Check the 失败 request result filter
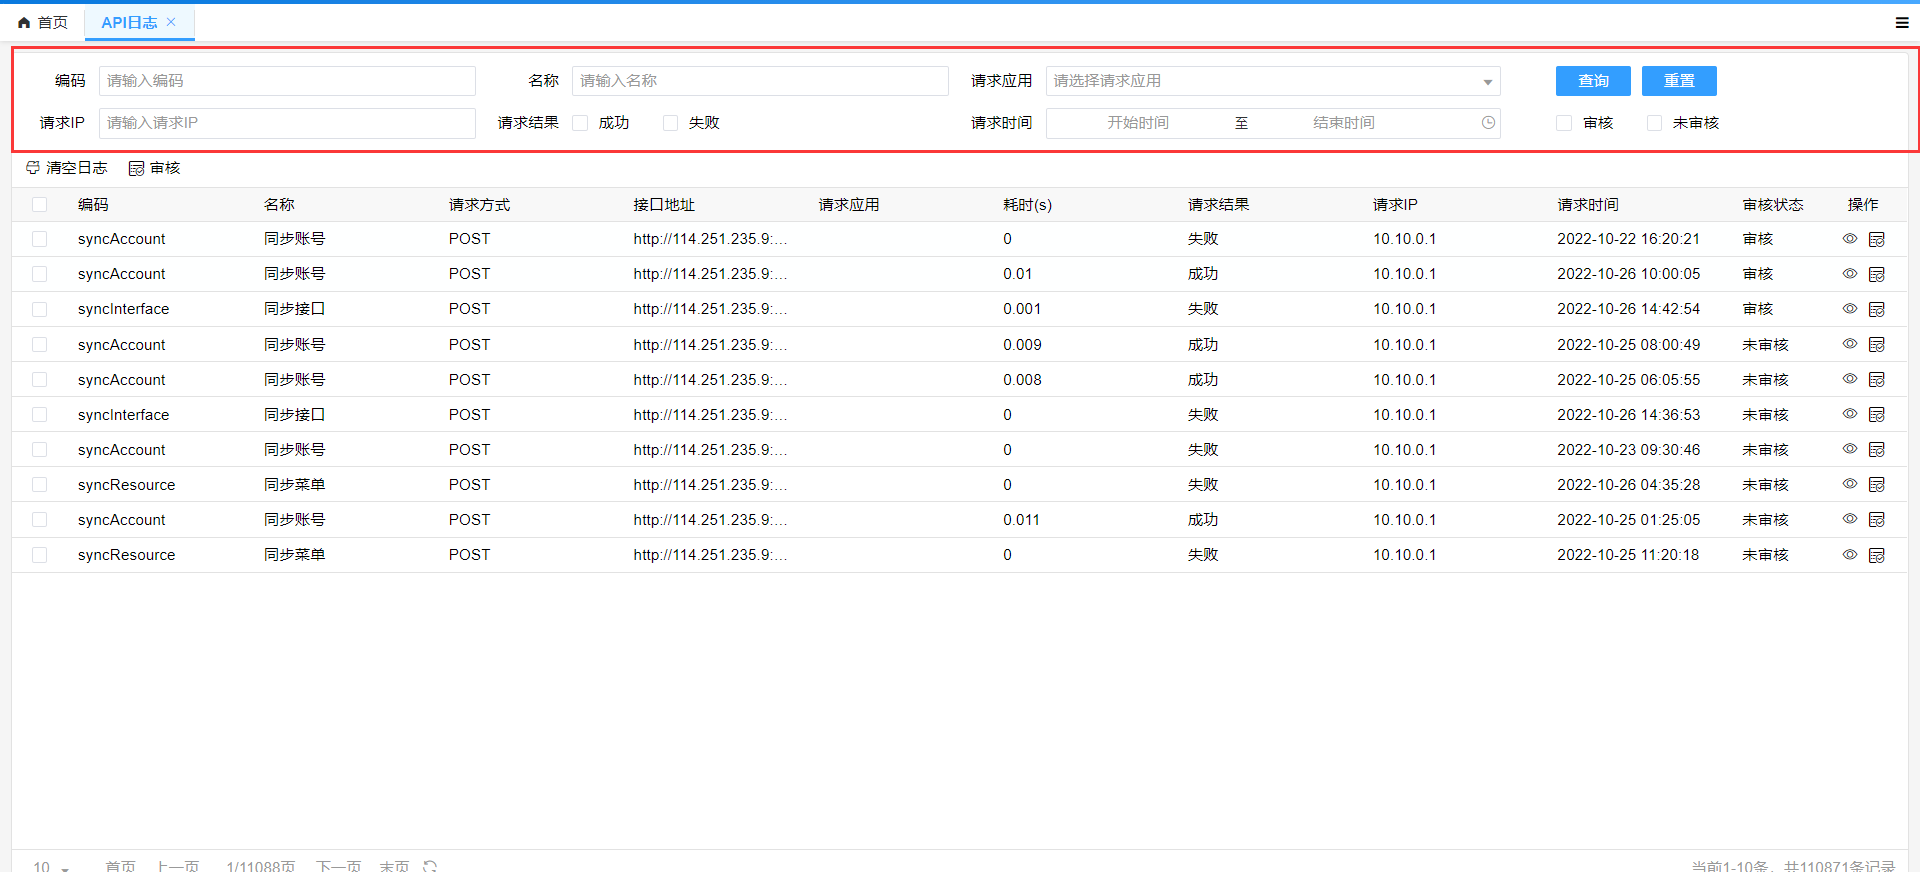This screenshot has width=1920, height=872. click(670, 123)
